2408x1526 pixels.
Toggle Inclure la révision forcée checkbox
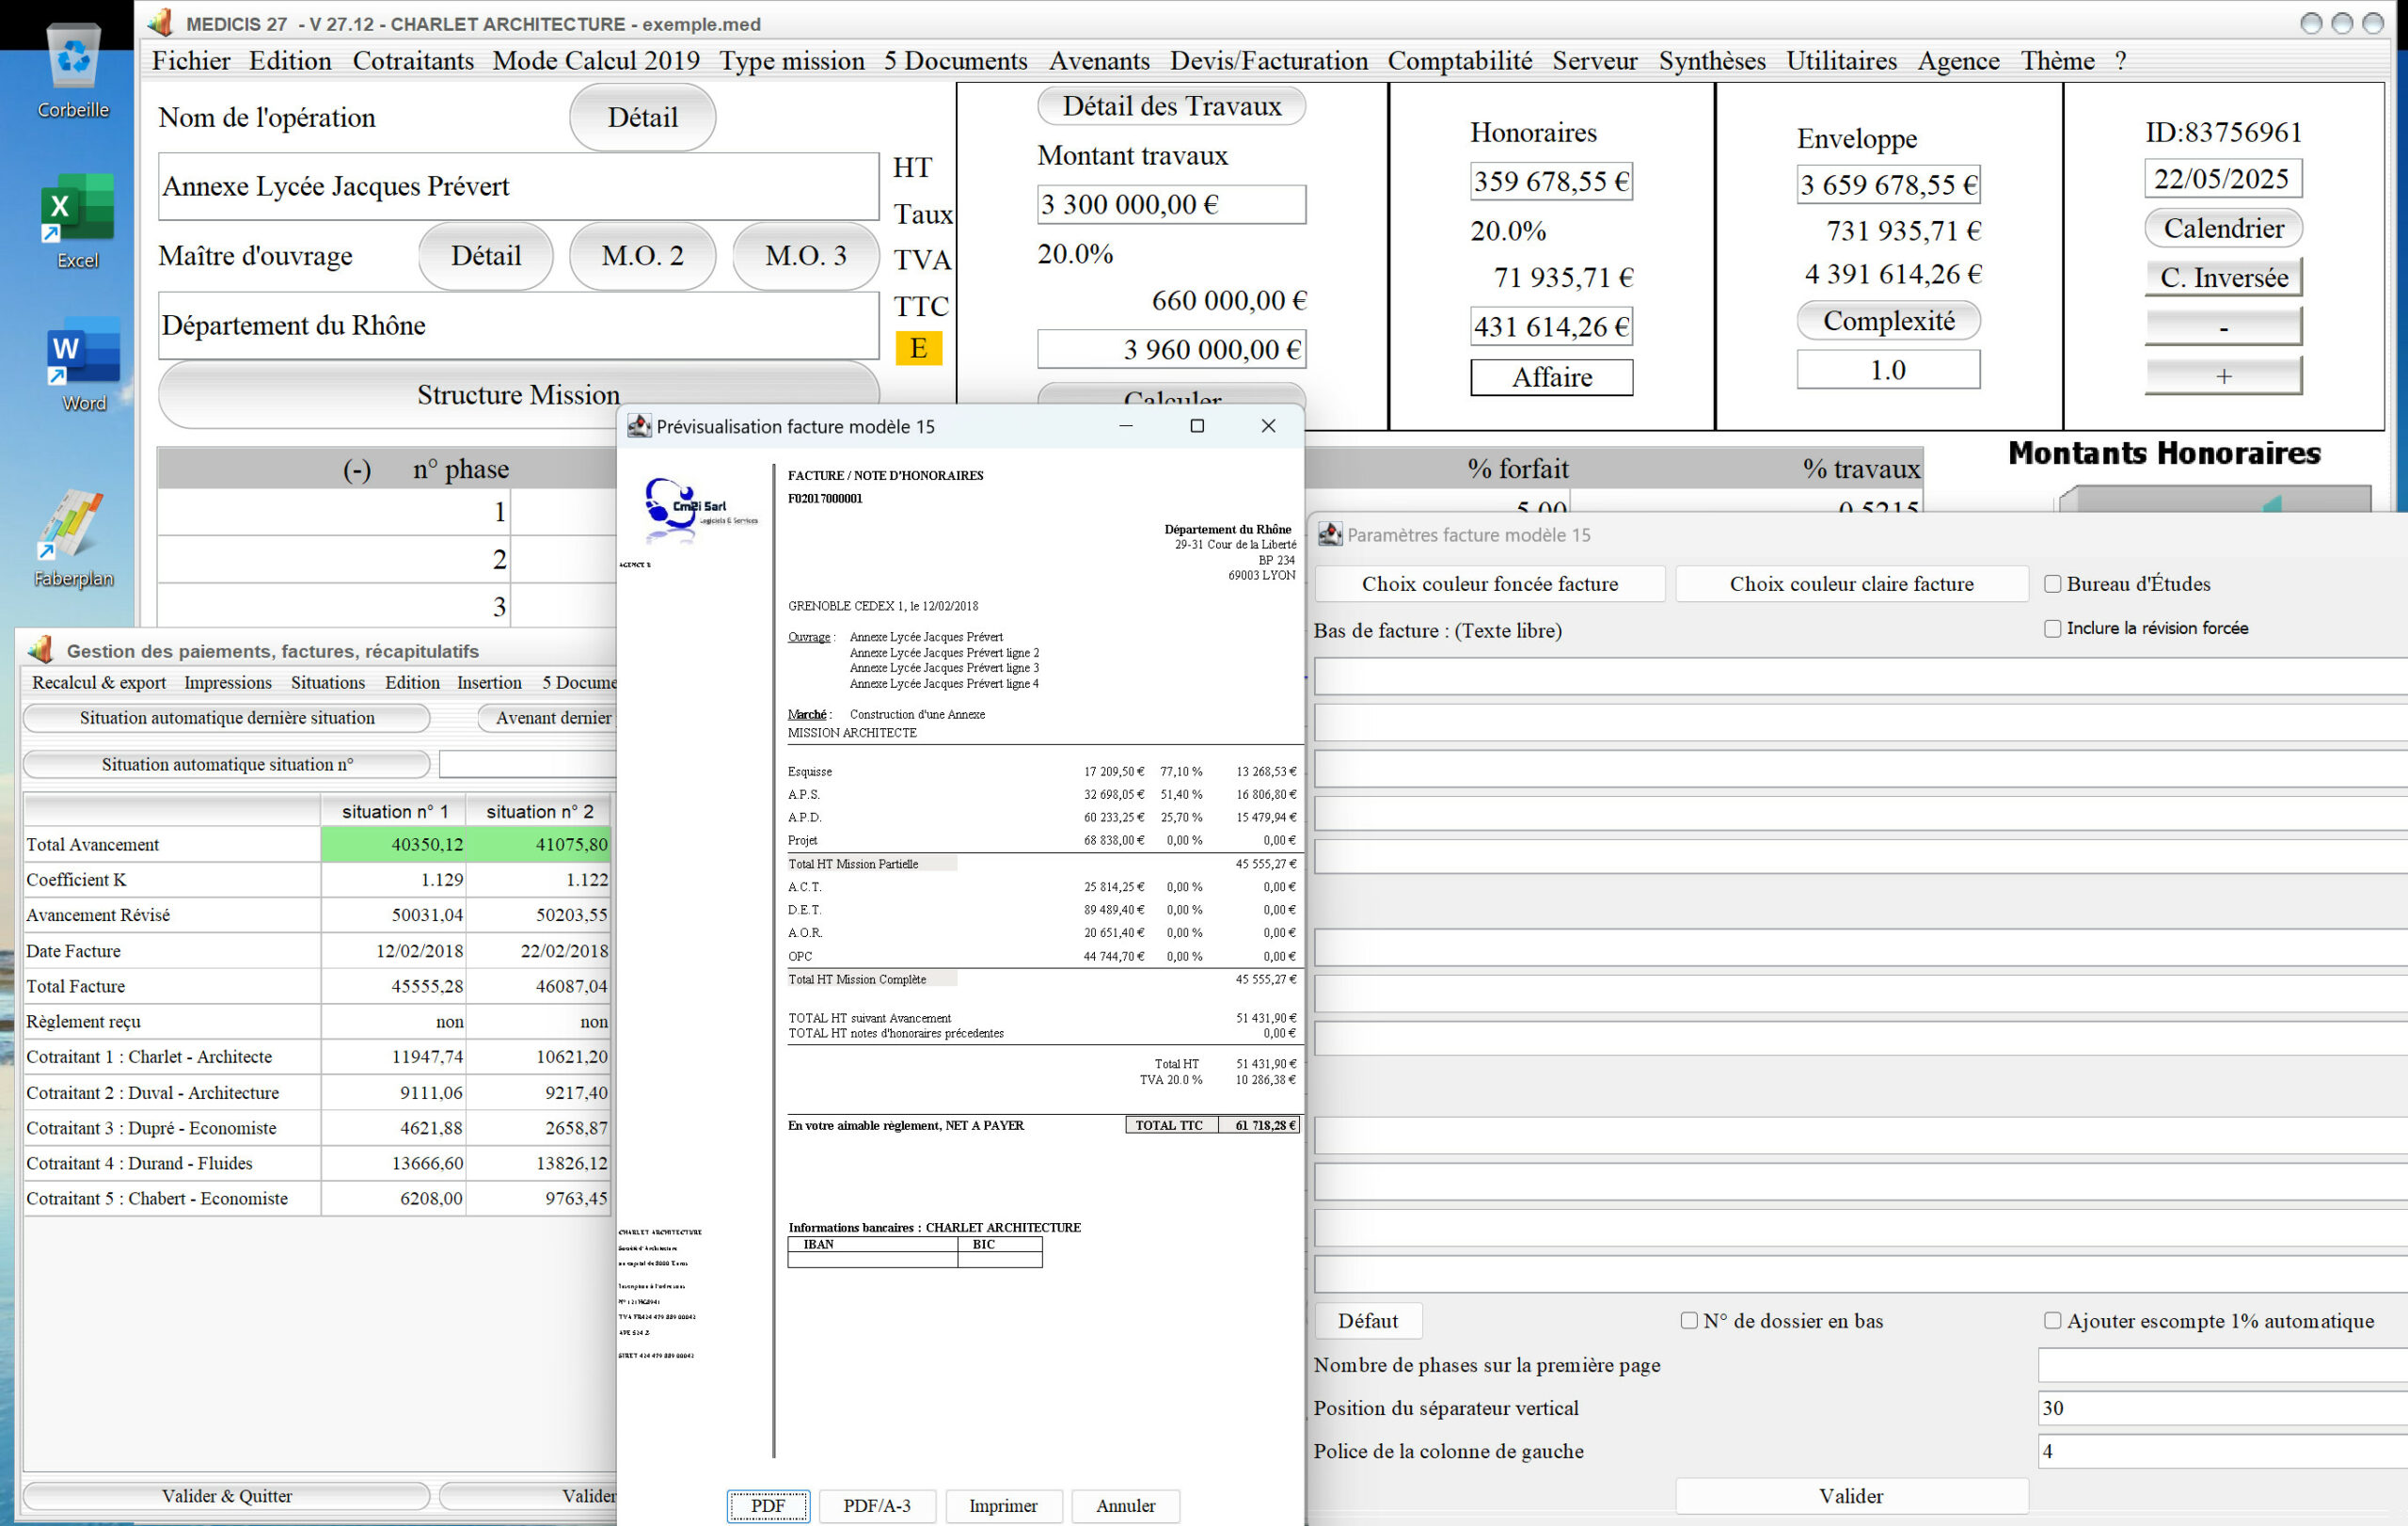2052,628
